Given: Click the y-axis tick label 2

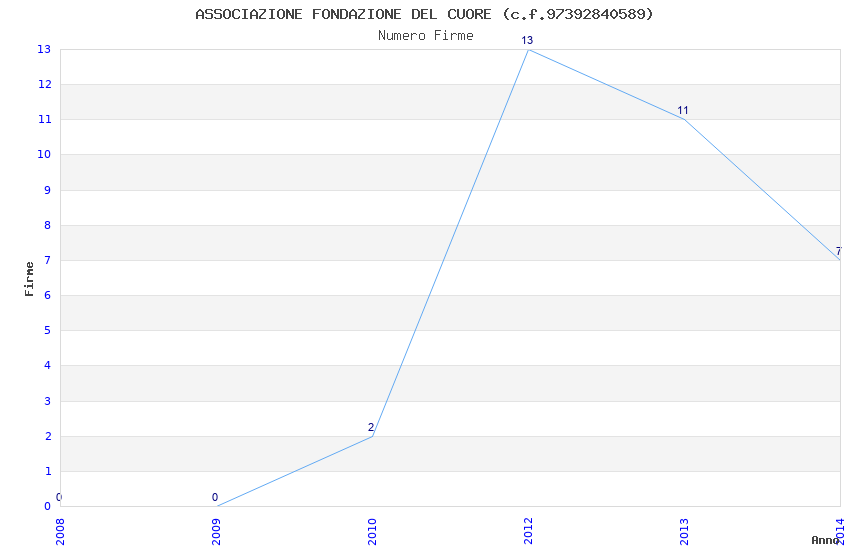Looking at the screenshot, I should (x=48, y=436).
